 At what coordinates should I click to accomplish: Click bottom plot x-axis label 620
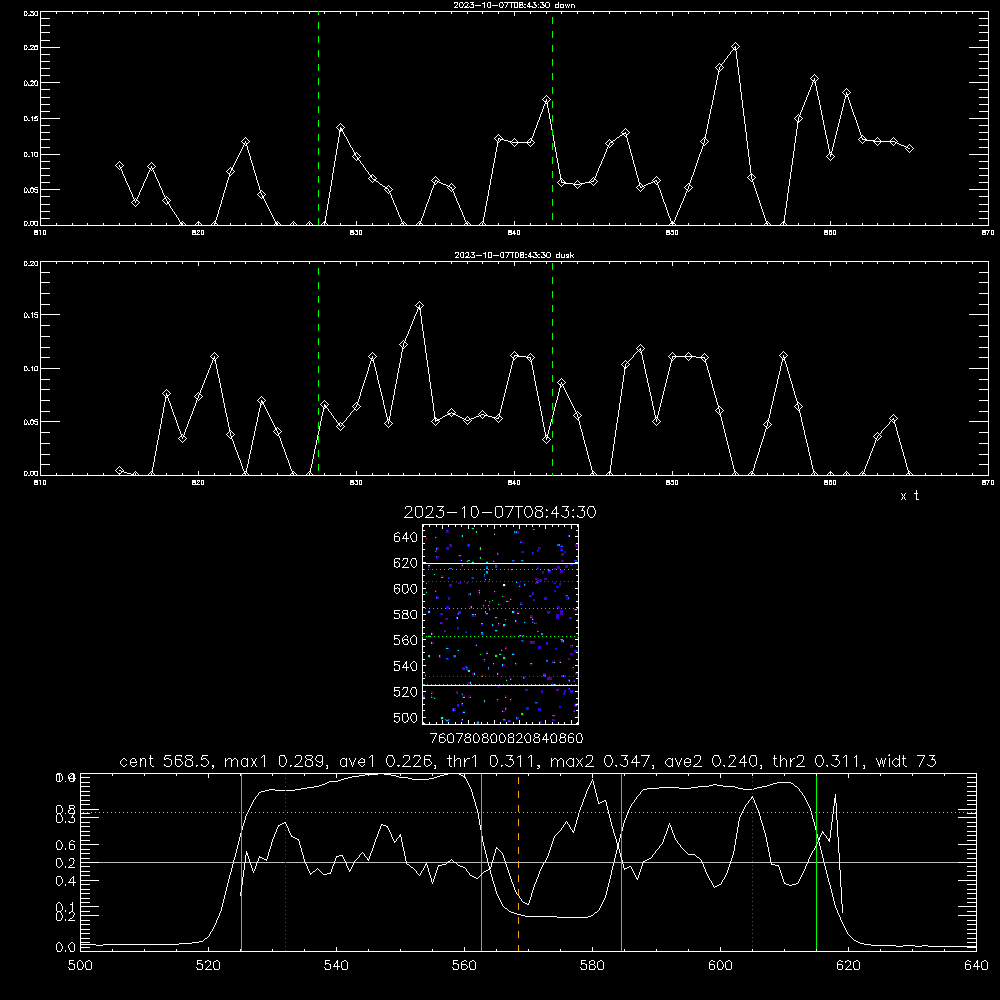point(848,966)
